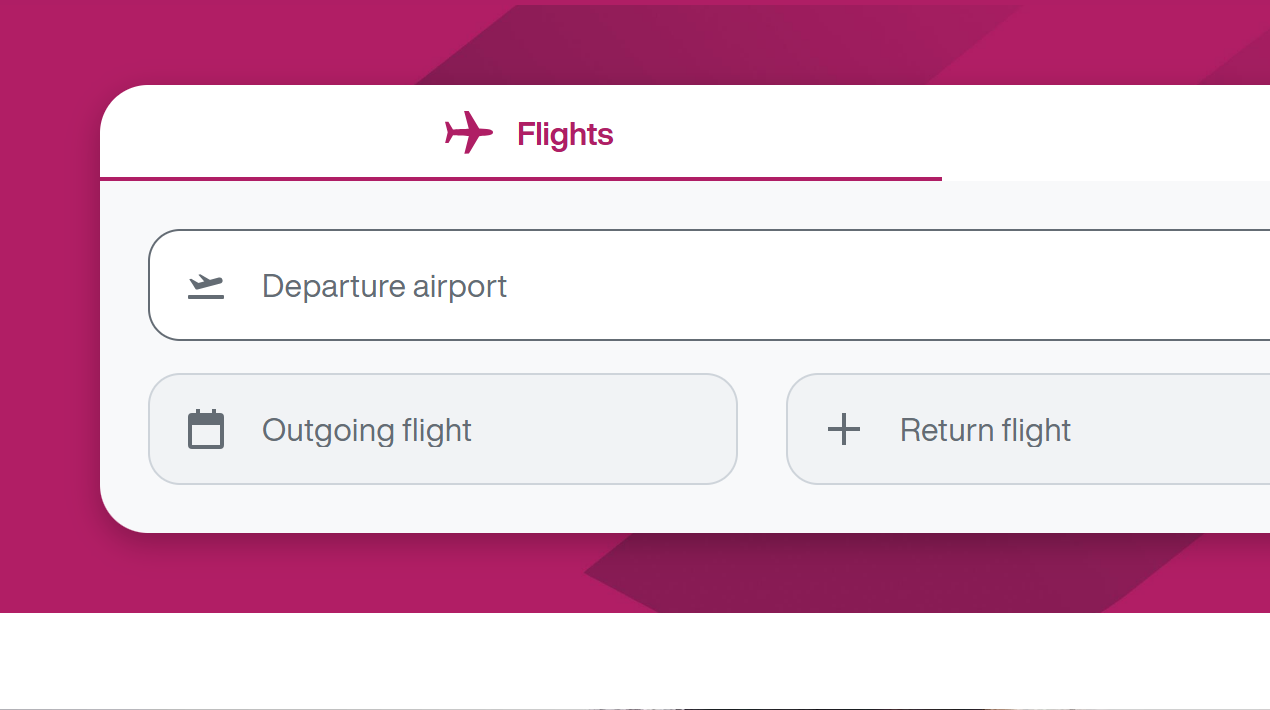Choose the Outgoing flight date text
The width and height of the screenshot is (1270, 710).
click(366, 431)
